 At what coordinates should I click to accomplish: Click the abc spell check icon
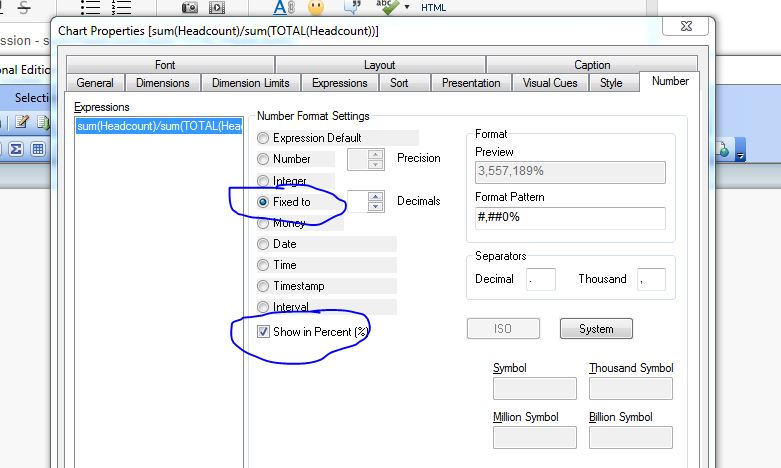pyautogui.click(x=387, y=6)
